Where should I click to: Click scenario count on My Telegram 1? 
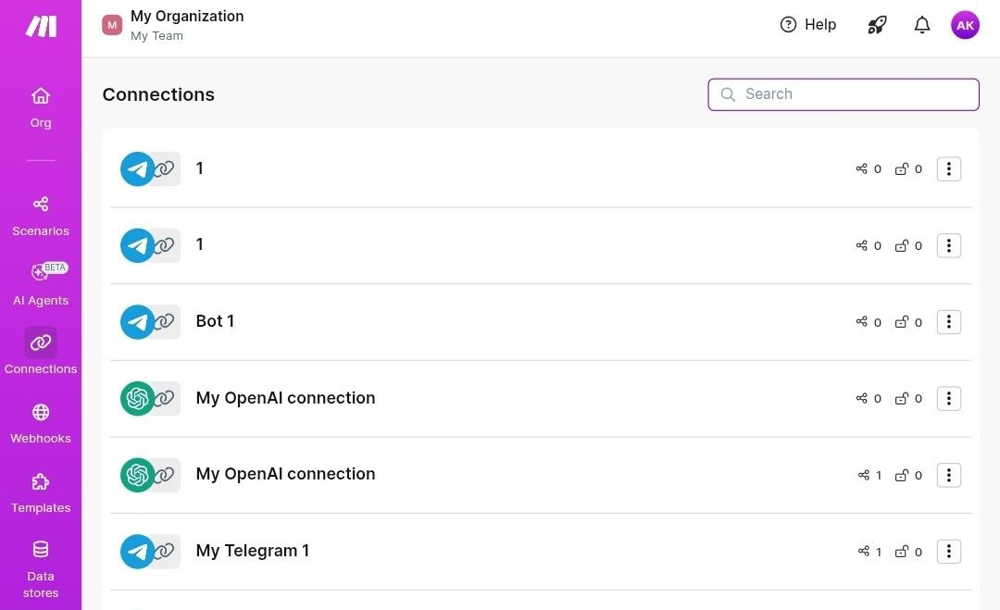pos(869,552)
